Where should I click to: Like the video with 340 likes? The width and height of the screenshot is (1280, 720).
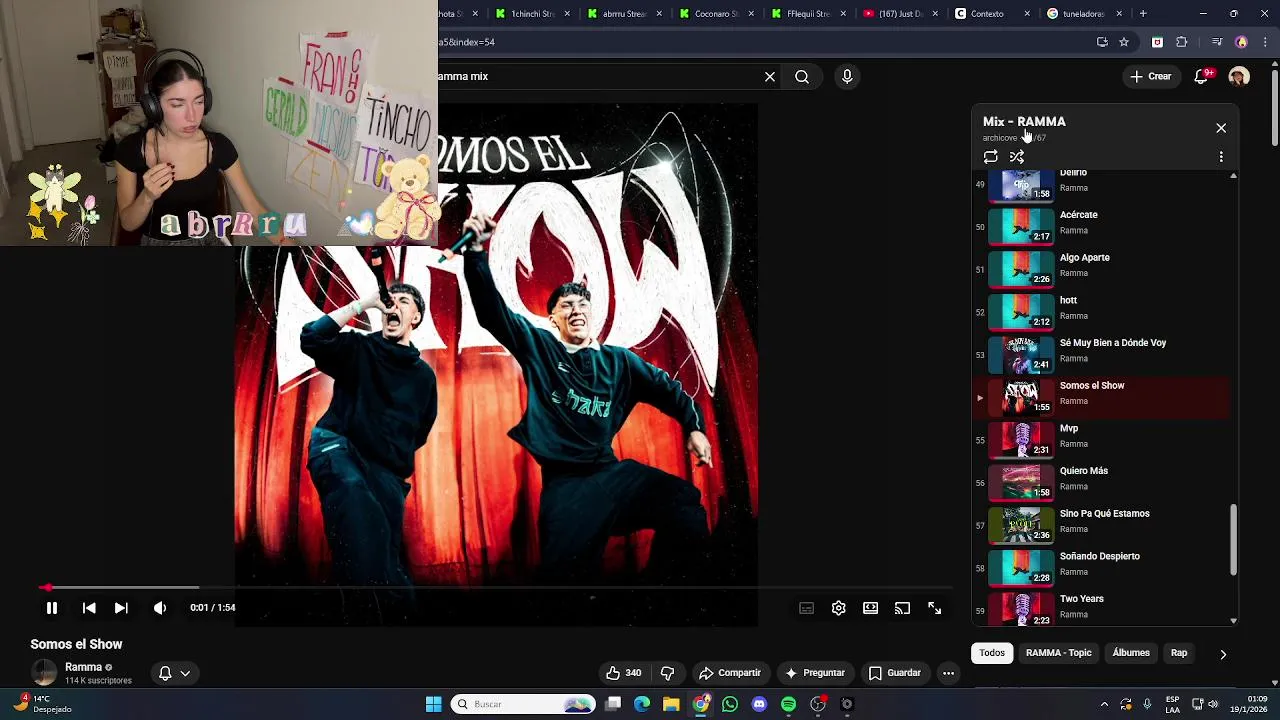pos(624,673)
